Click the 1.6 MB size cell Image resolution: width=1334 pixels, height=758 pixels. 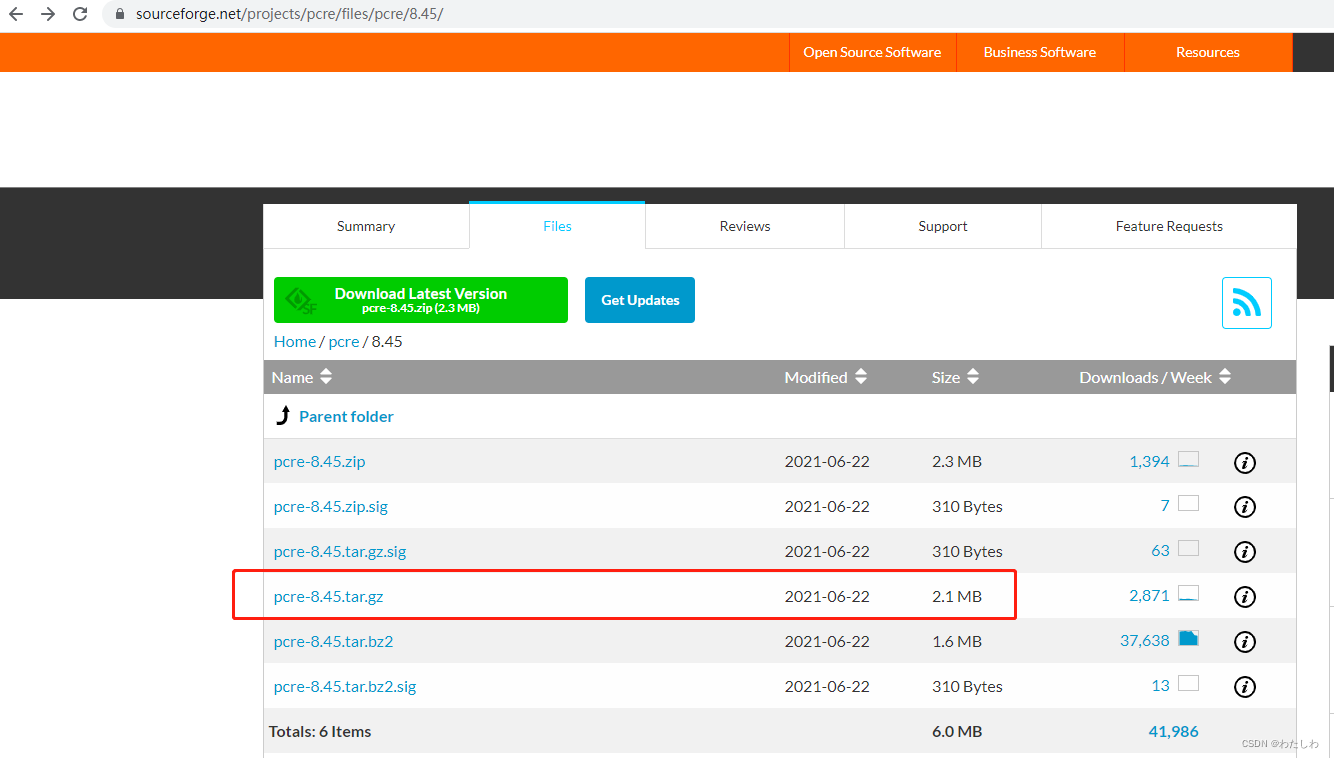957,642
